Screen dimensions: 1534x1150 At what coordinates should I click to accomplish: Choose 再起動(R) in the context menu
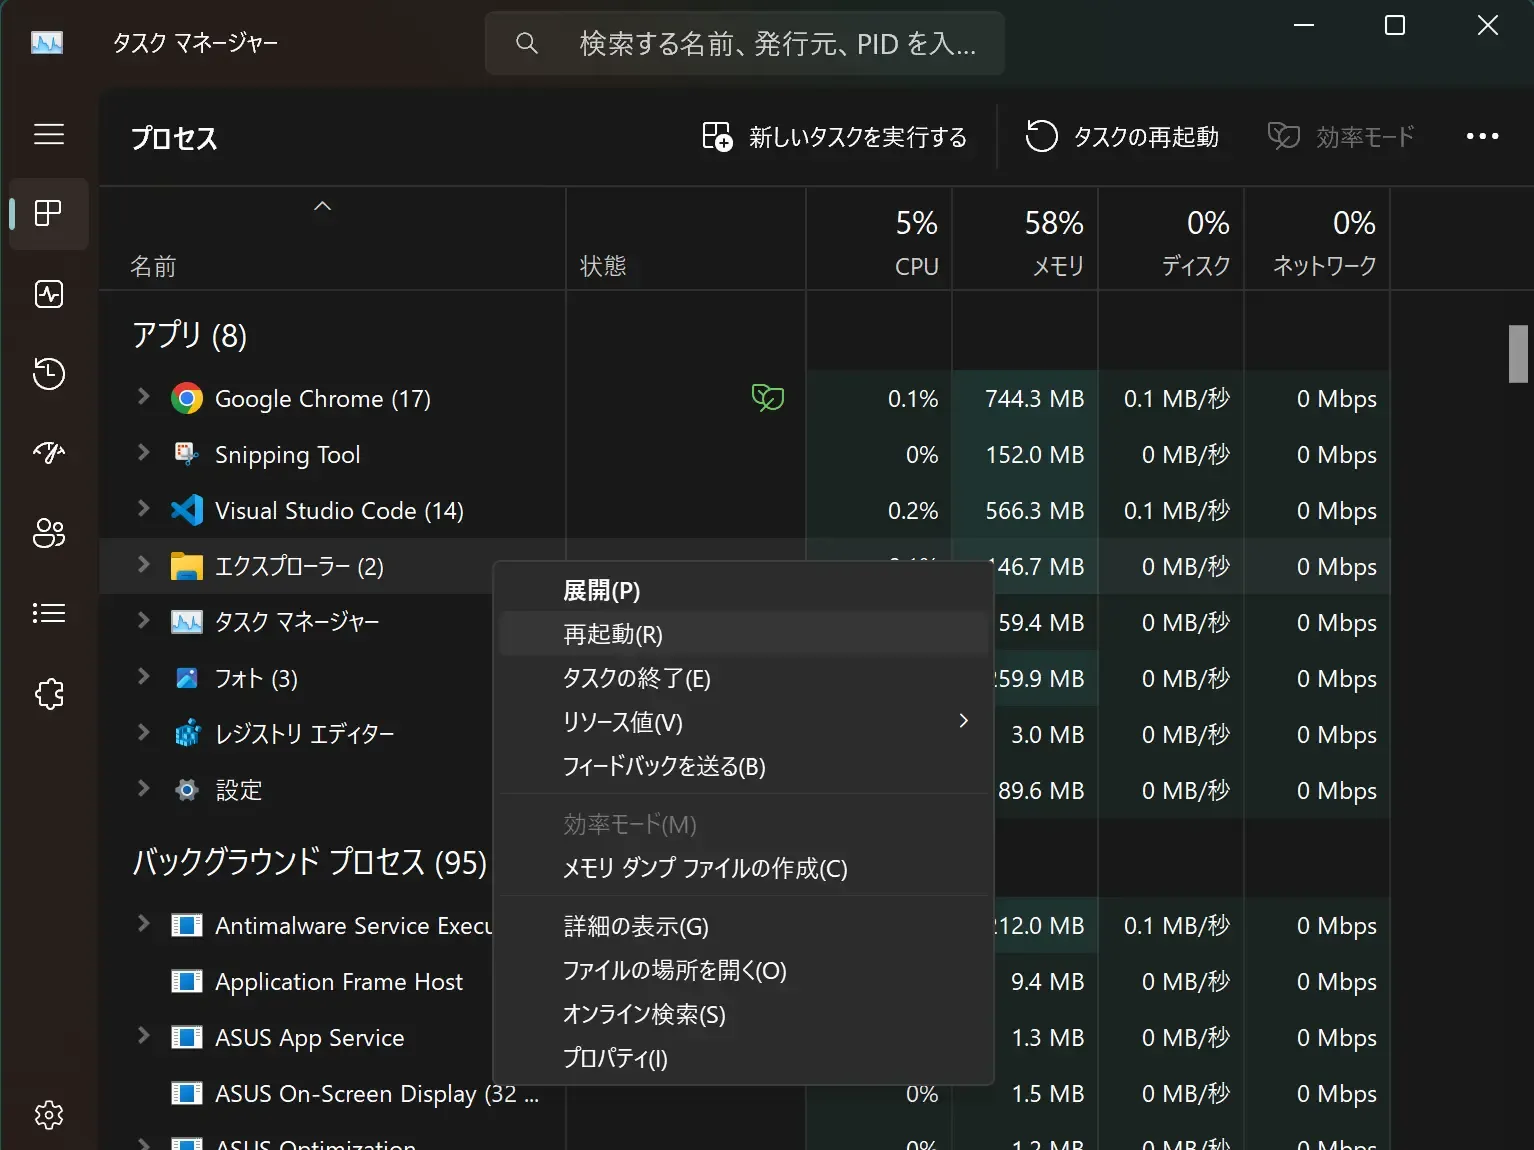(x=744, y=635)
